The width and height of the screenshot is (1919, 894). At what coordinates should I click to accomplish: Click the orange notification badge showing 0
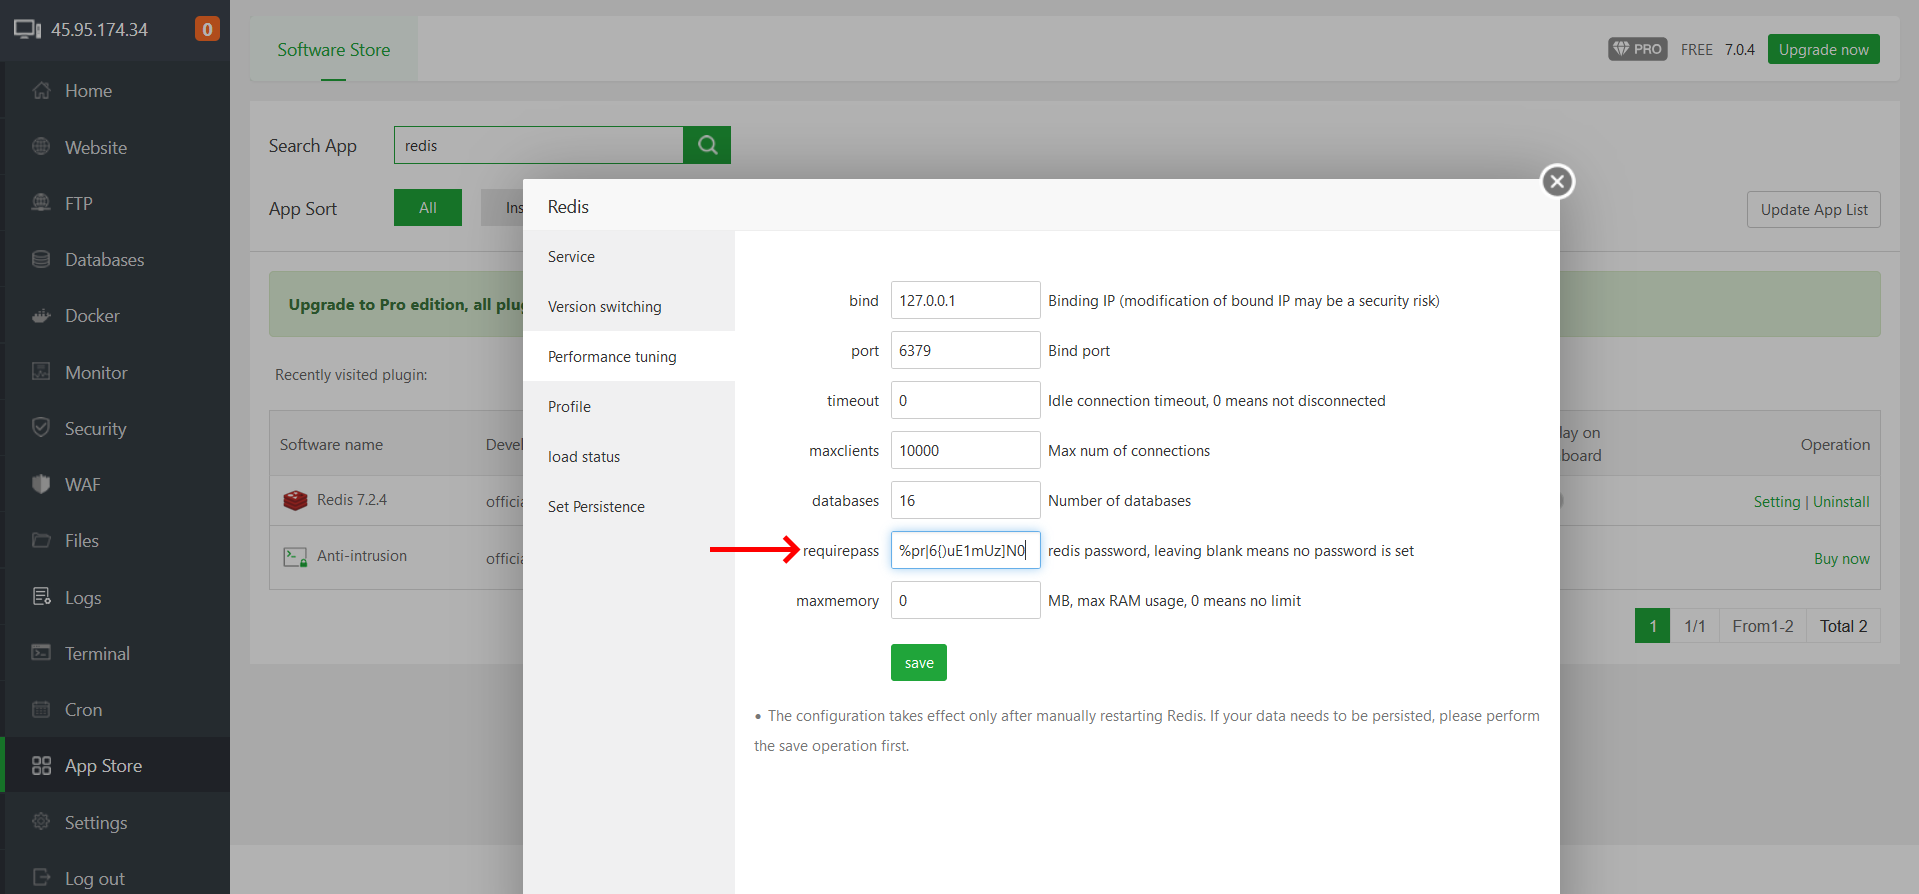click(207, 29)
